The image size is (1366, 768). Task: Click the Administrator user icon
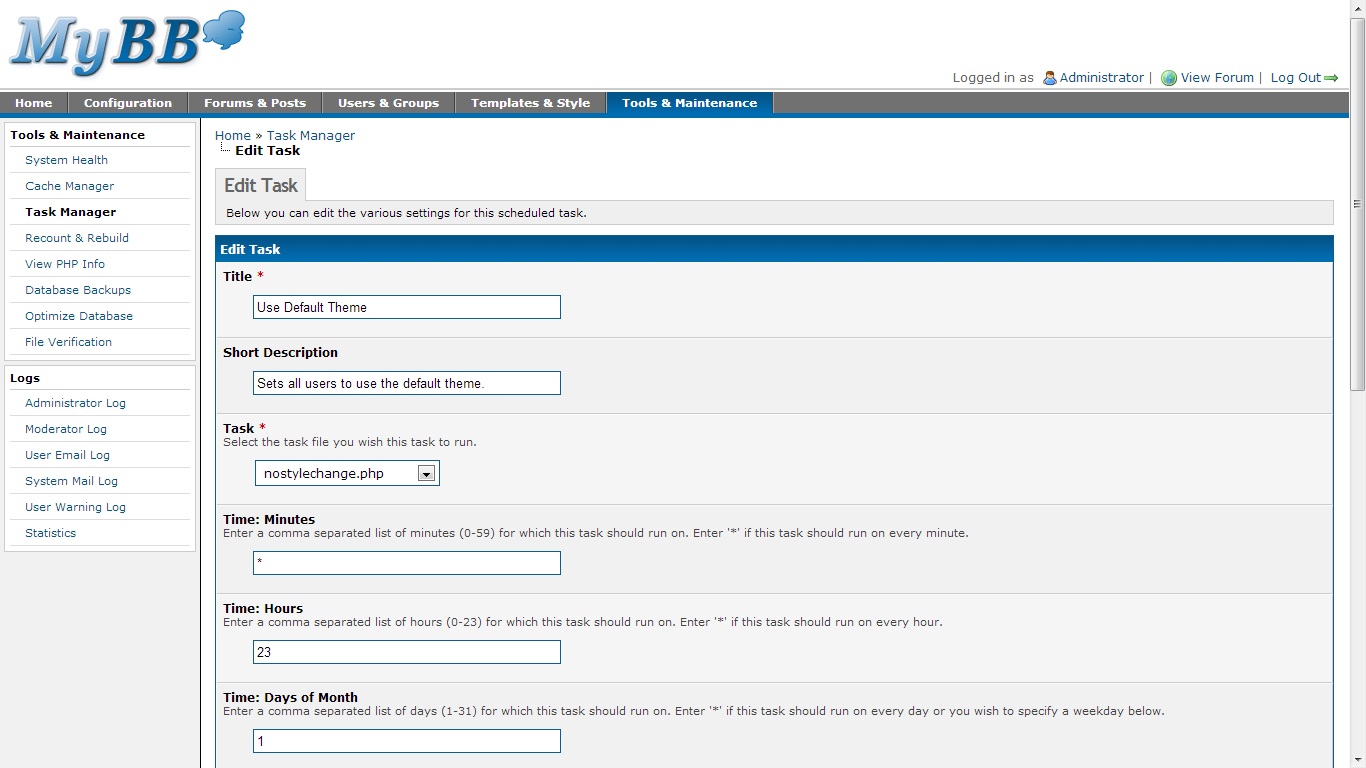pos(1049,78)
